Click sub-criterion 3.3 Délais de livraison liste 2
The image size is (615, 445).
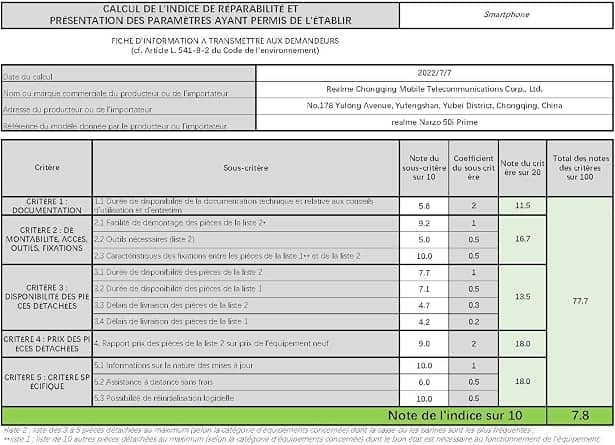pyautogui.click(x=246, y=305)
